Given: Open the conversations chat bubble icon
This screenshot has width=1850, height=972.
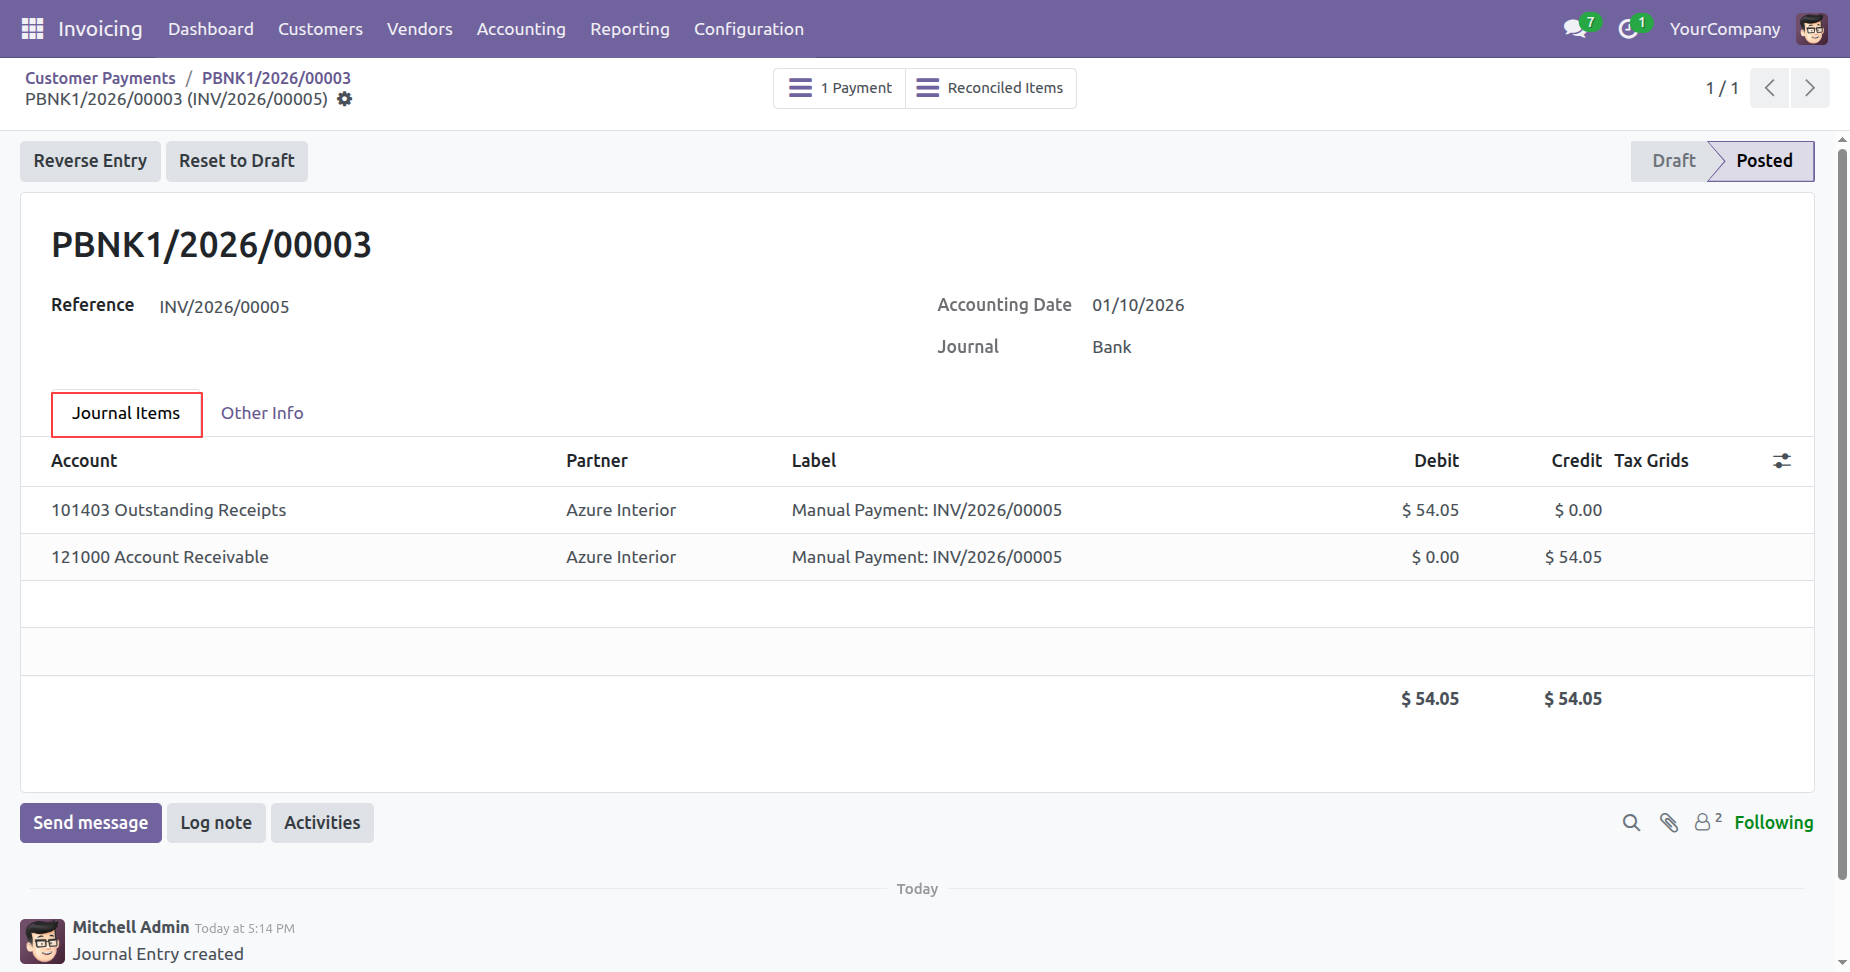Looking at the screenshot, I should [x=1575, y=29].
